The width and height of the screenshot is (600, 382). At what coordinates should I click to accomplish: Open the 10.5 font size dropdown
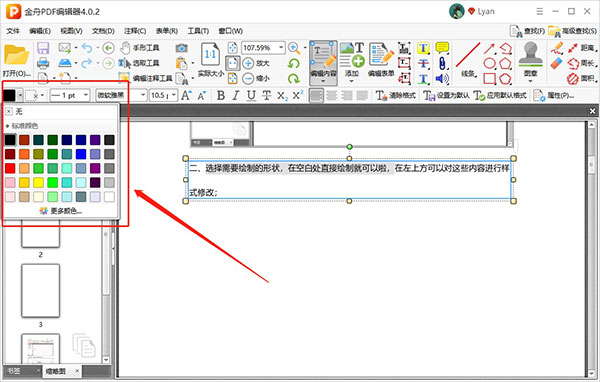[174, 95]
